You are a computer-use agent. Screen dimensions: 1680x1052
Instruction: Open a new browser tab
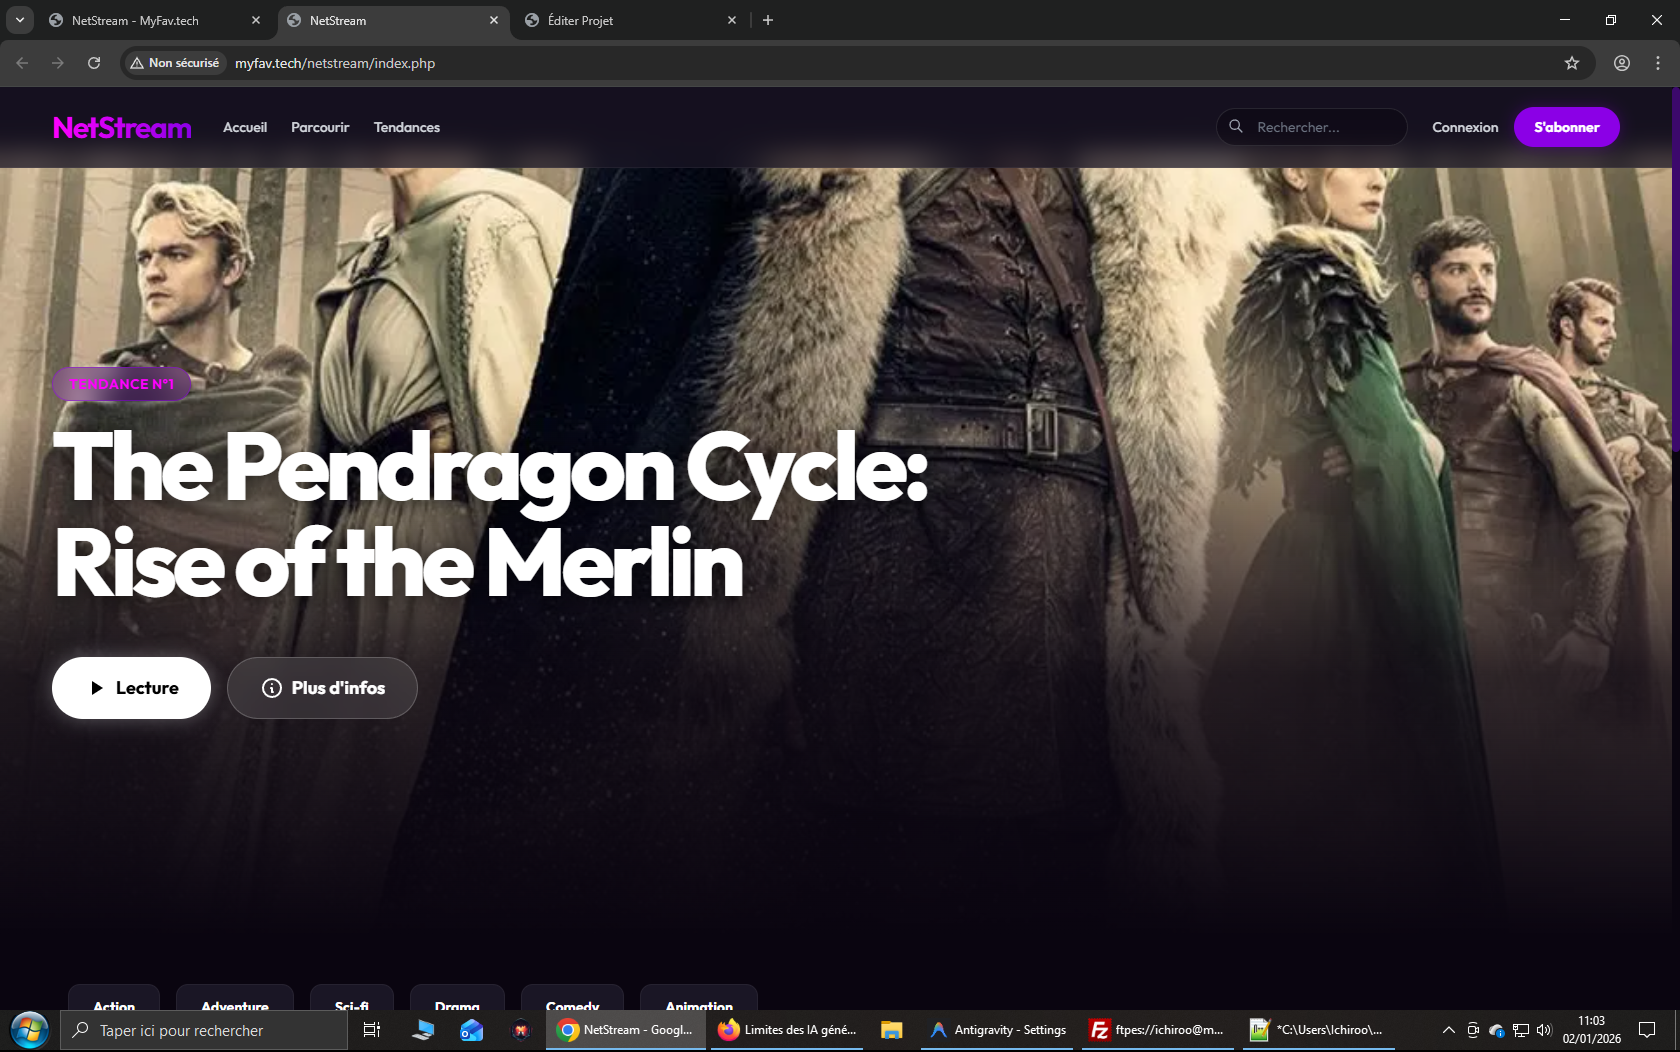tap(768, 20)
